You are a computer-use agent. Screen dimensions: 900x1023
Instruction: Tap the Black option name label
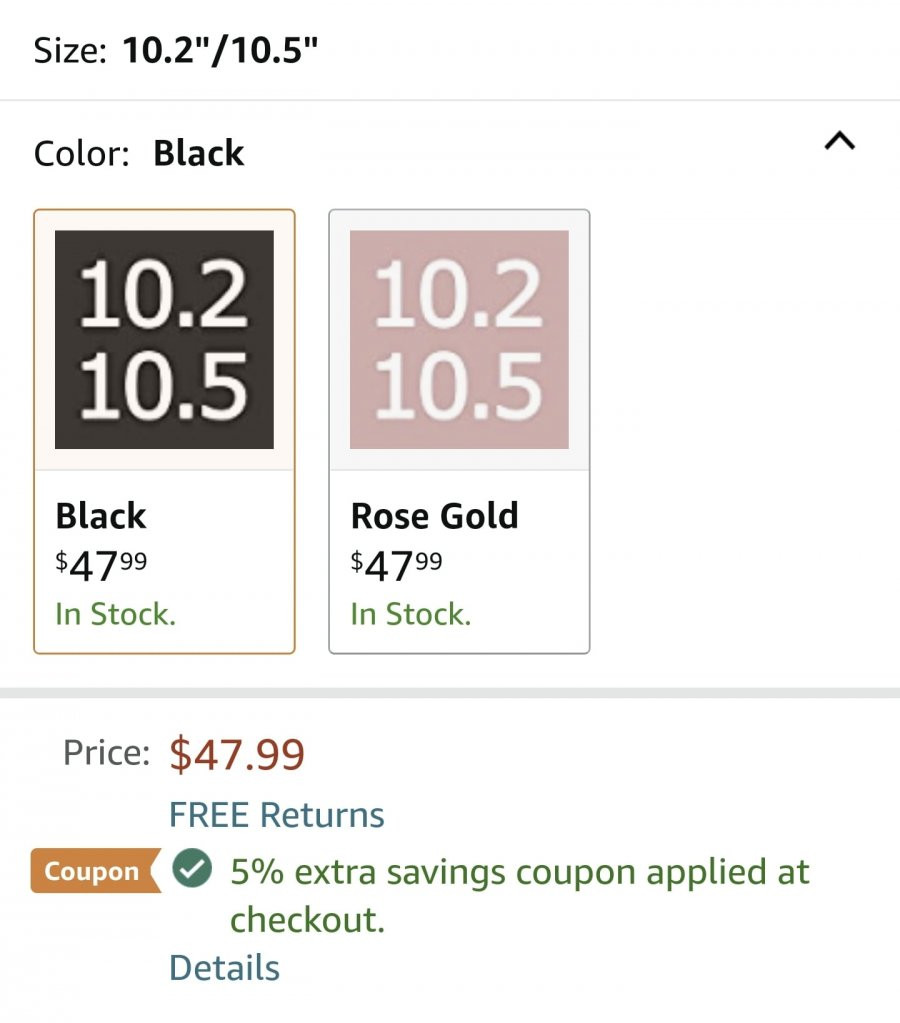pyautogui.click(x=101, y=515)
